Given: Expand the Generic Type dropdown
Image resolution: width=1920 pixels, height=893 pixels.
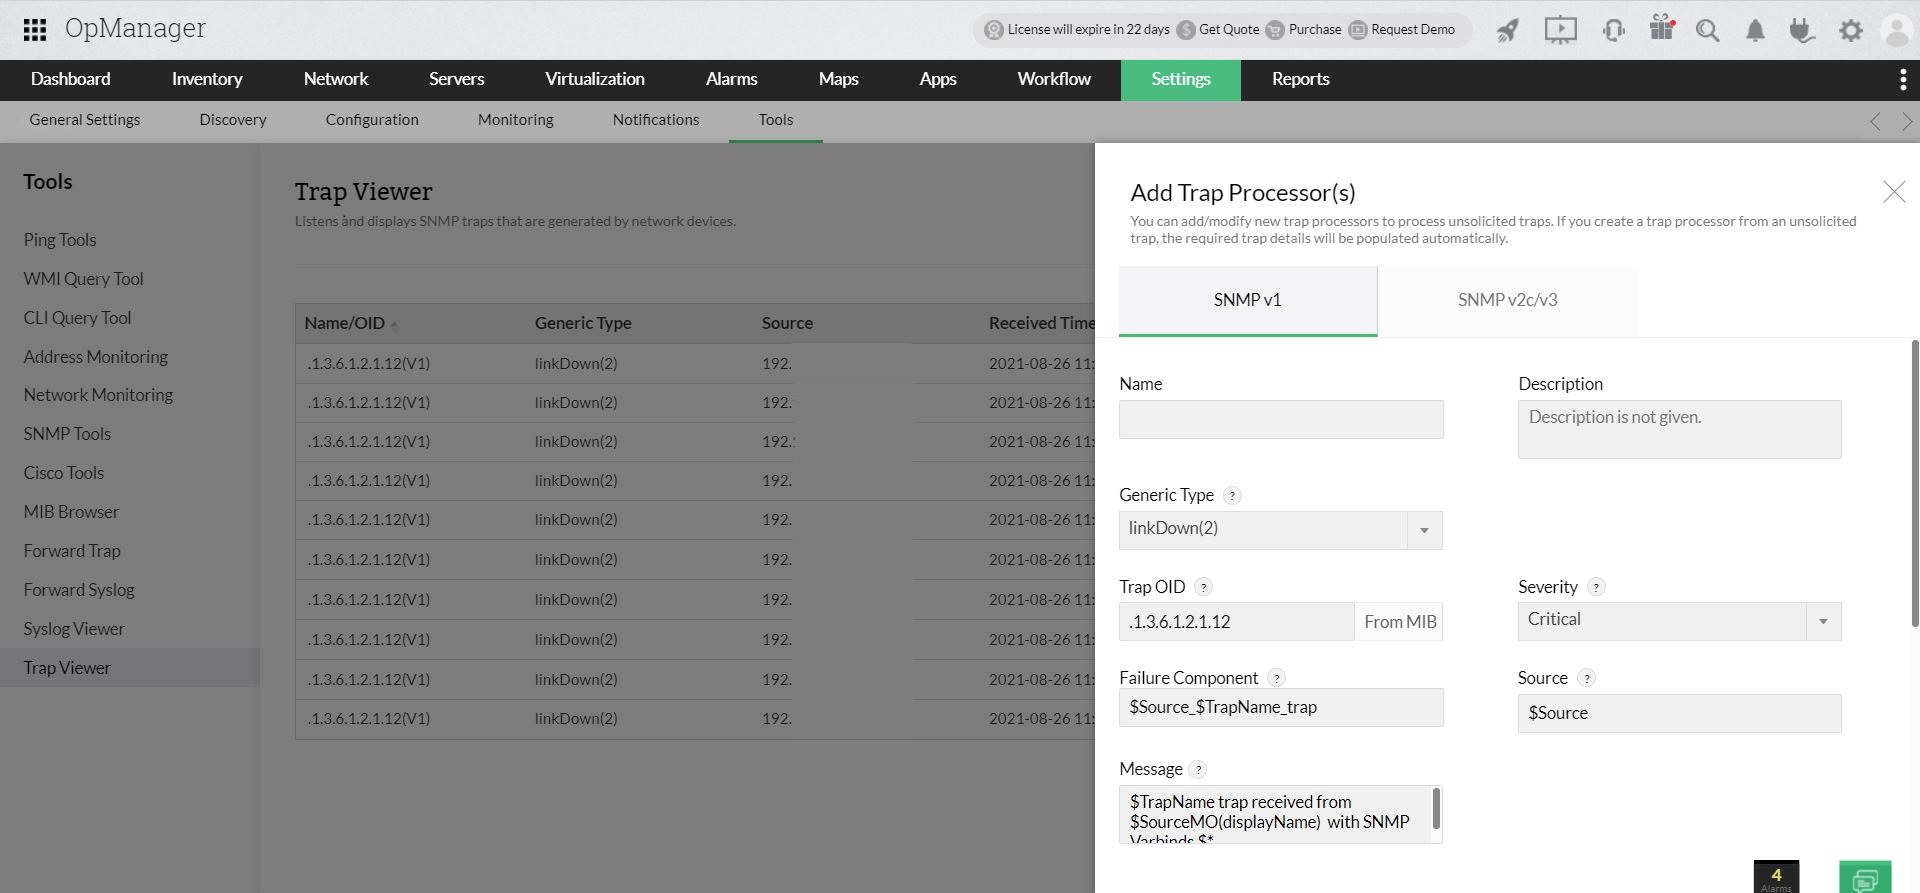Looking at the screenshot, I should point(1424,530).
